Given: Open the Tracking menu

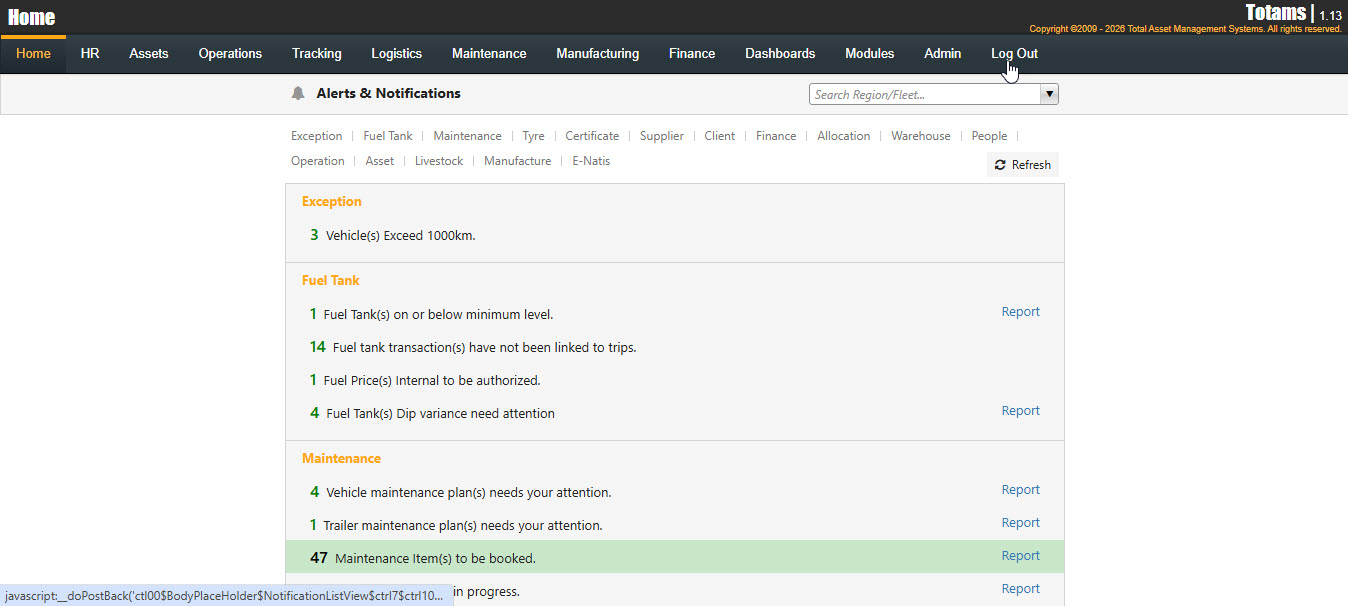Looking at the screenshot, I should (316, 54).
